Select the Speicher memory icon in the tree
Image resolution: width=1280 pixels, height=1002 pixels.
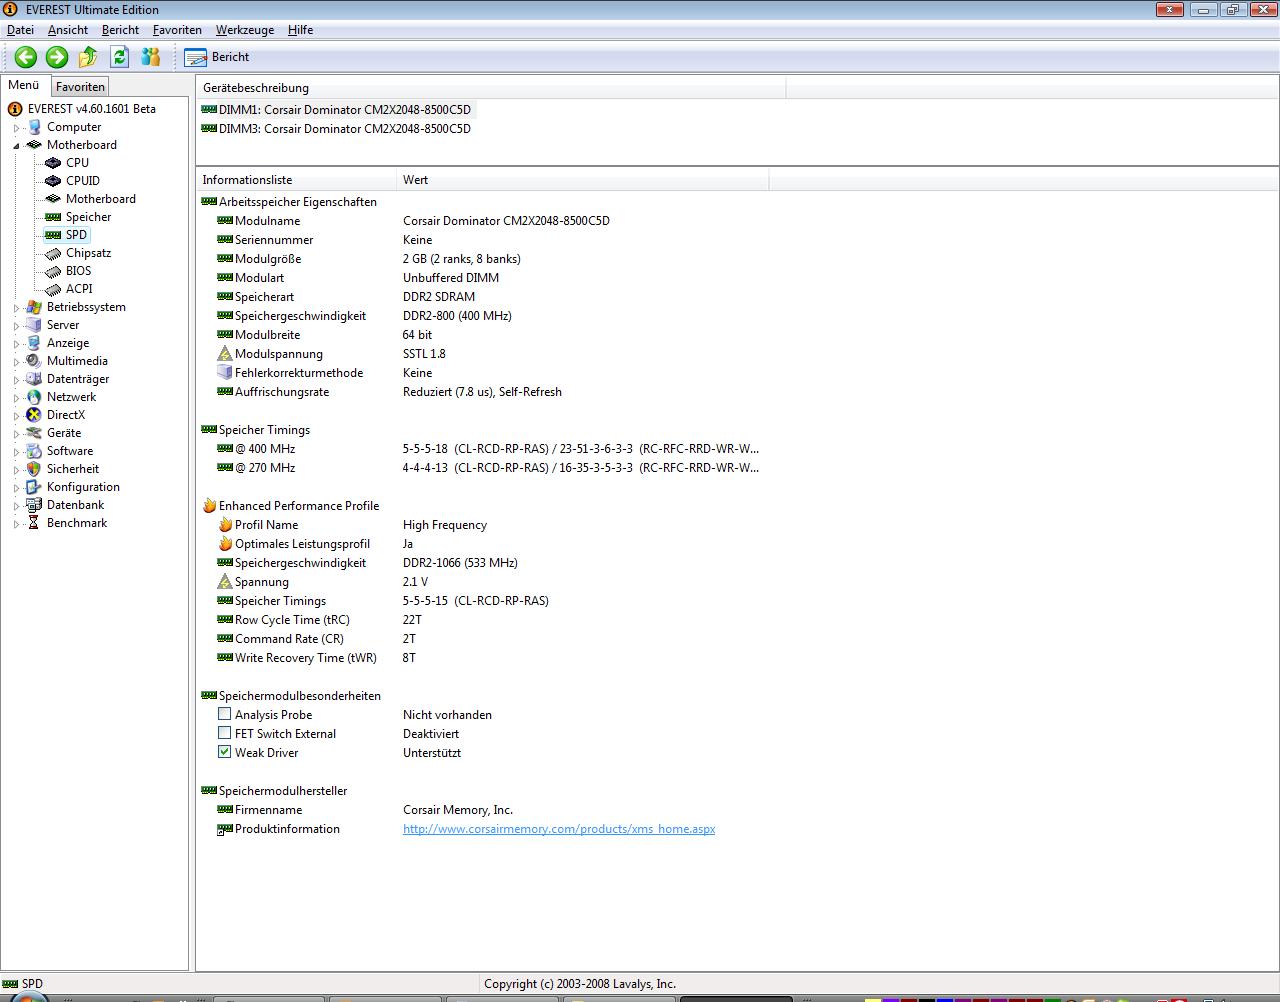pyautogui.click(x=53, y=217)
